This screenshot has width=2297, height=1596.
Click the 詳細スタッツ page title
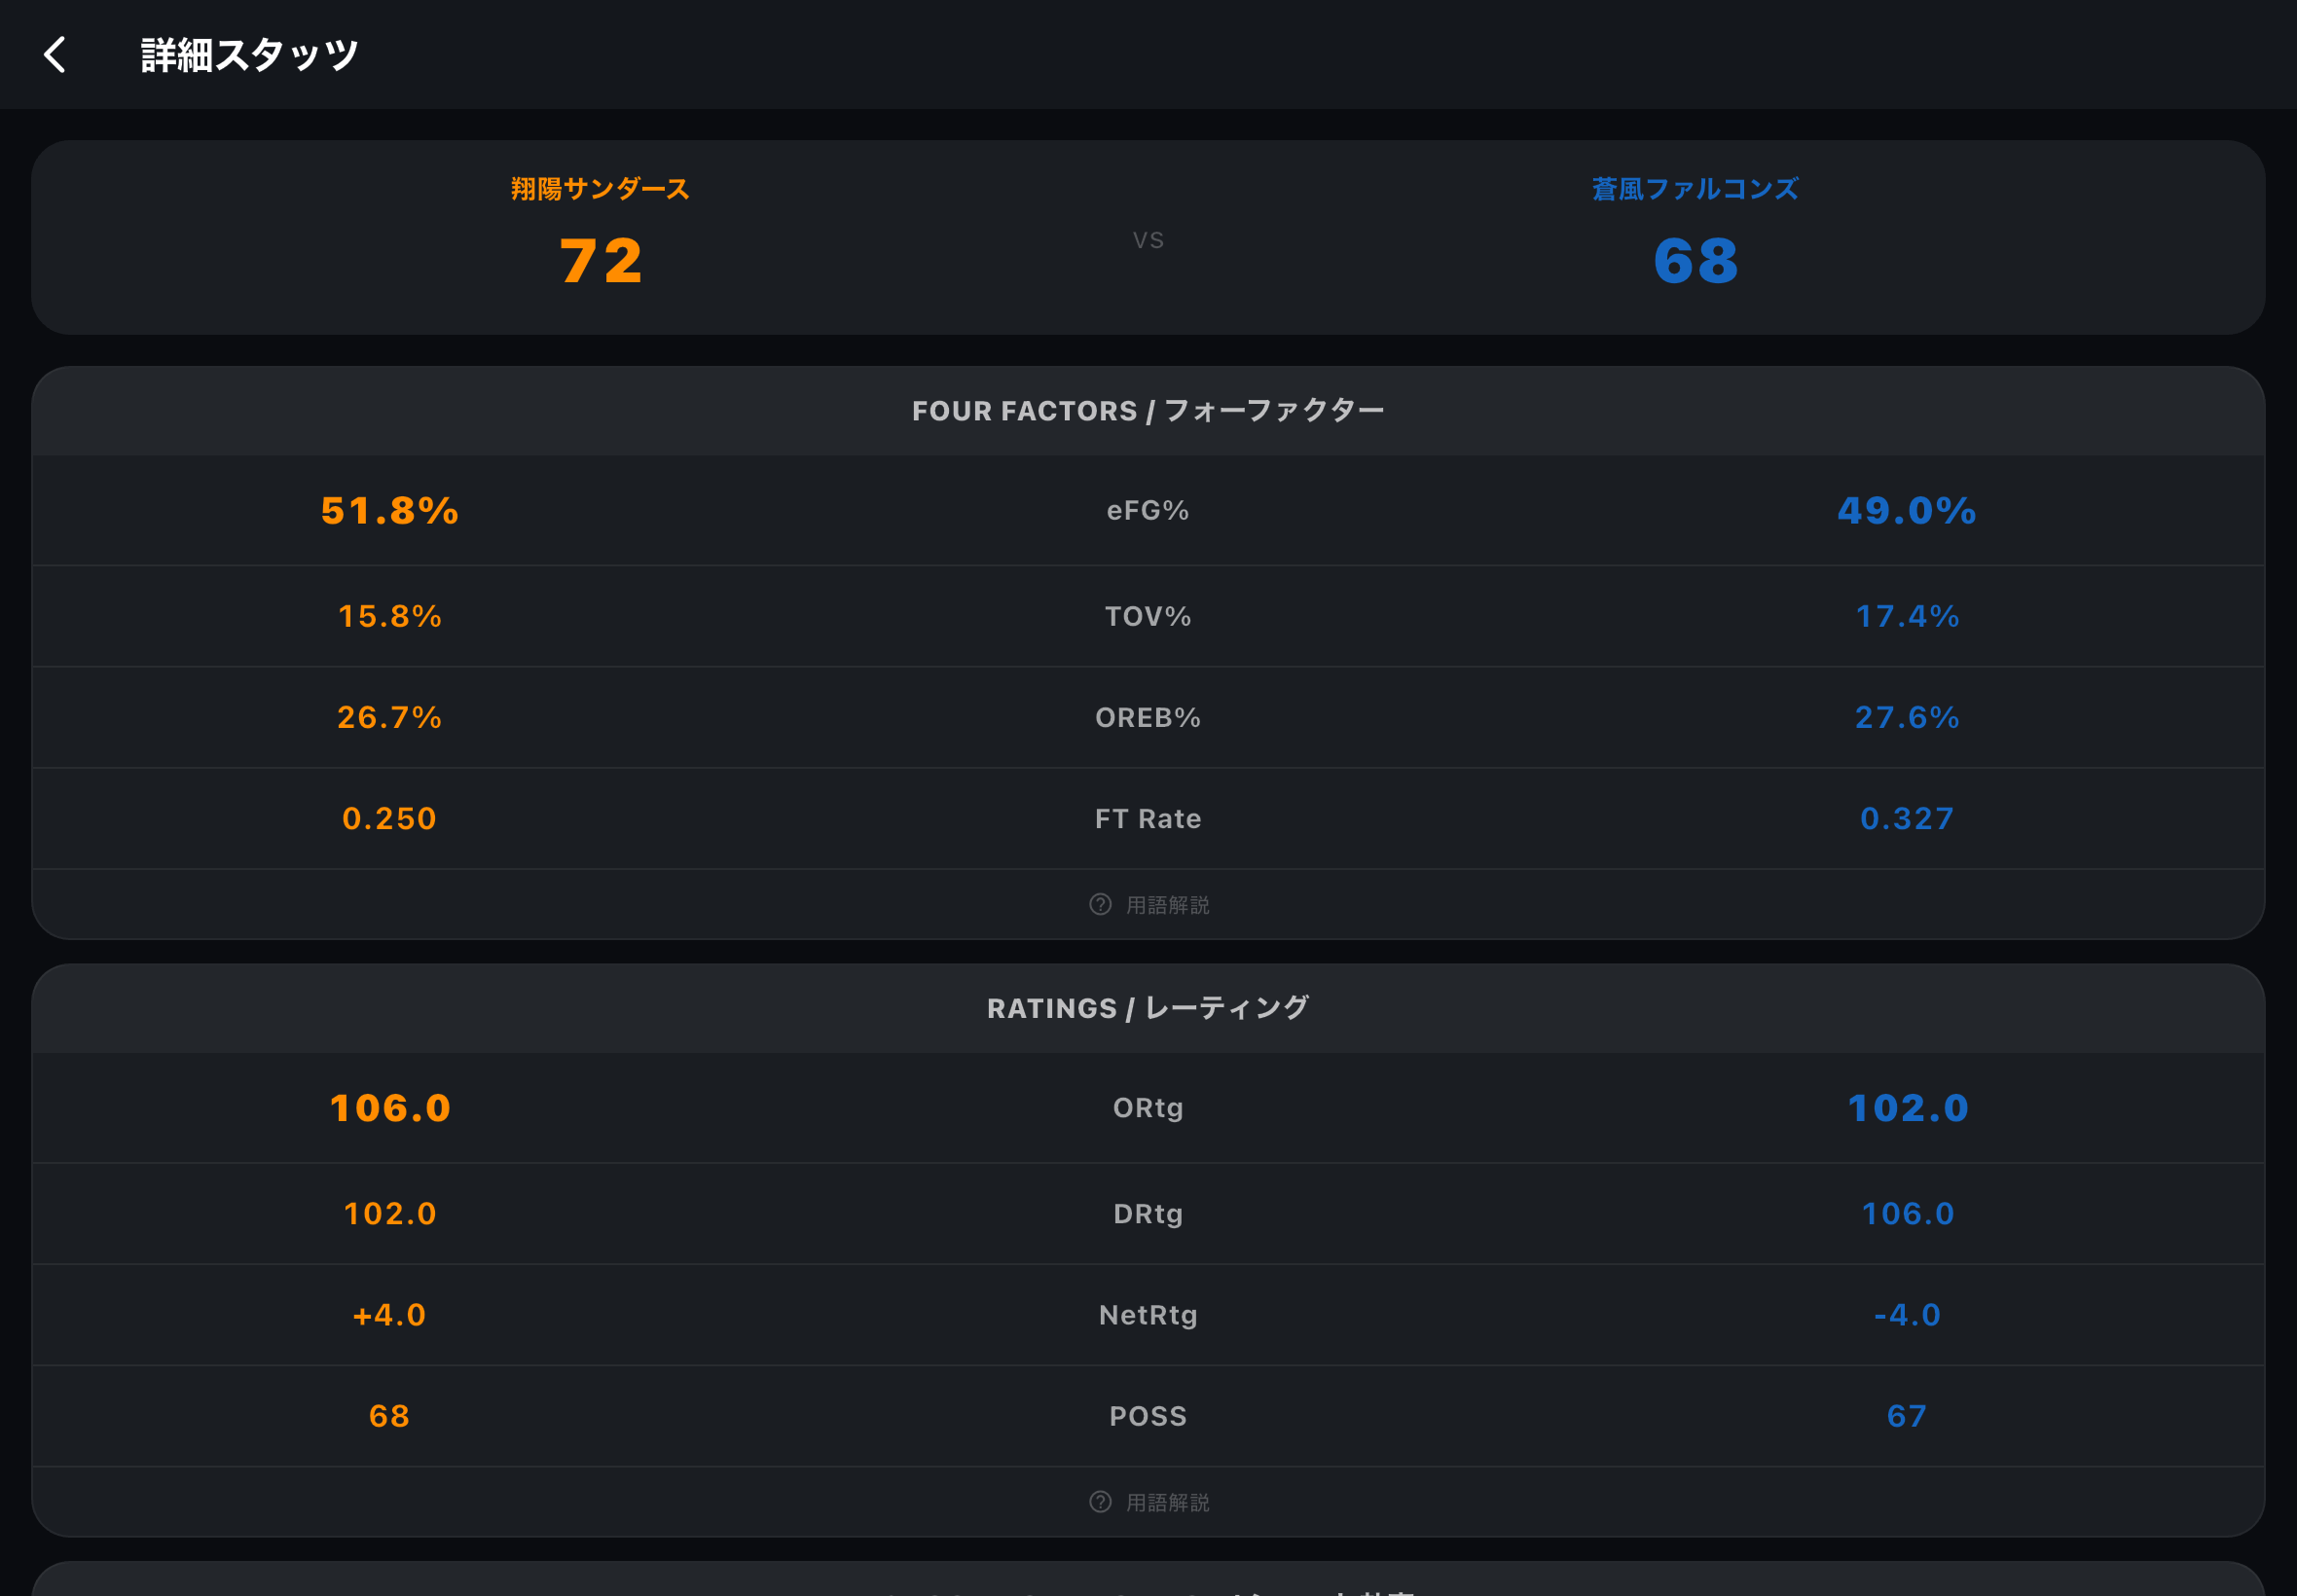point(249,55)
